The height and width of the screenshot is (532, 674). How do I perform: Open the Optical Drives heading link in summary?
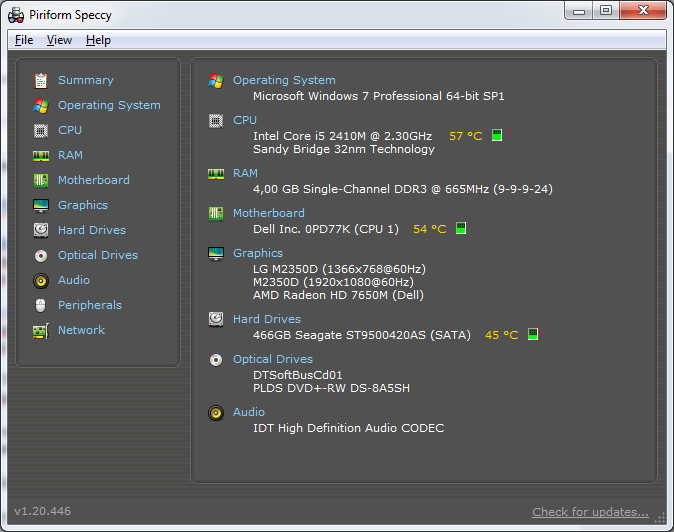pyautogui.click(x=273, y=359)
